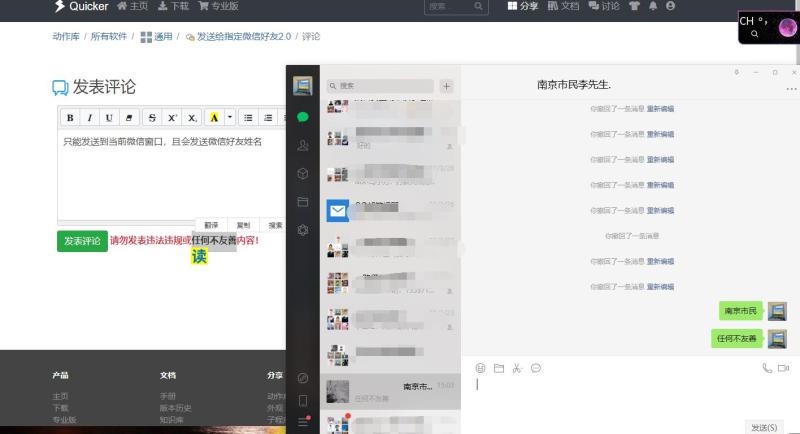Viewport: 800px width, 434px height.
Task: Follow the 所有软件 breadcrumb link
Action: pyautogui.click(x=109, y=36)
